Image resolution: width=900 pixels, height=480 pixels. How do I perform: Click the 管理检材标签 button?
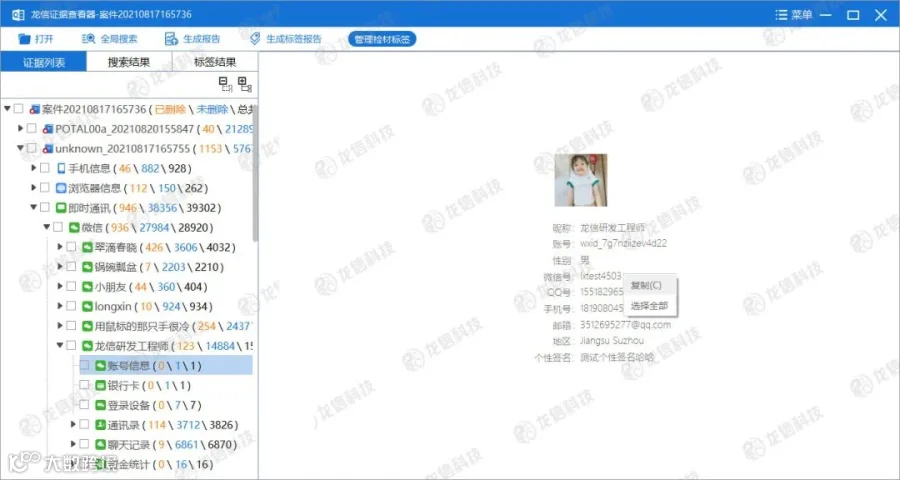click(382, 40)
